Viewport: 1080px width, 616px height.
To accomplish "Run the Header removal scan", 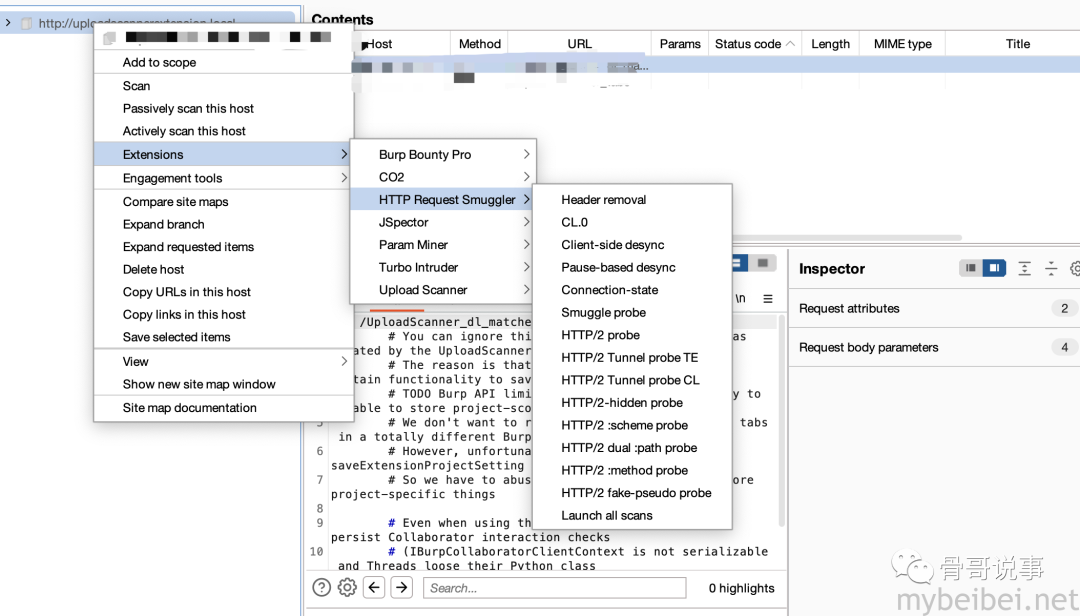I will click(x=632, y=200).
